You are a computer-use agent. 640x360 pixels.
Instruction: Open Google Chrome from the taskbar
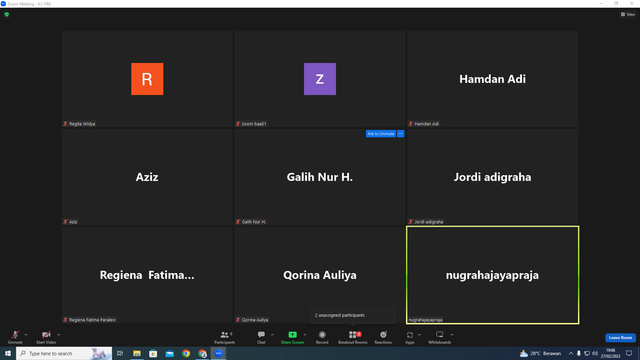186,353
